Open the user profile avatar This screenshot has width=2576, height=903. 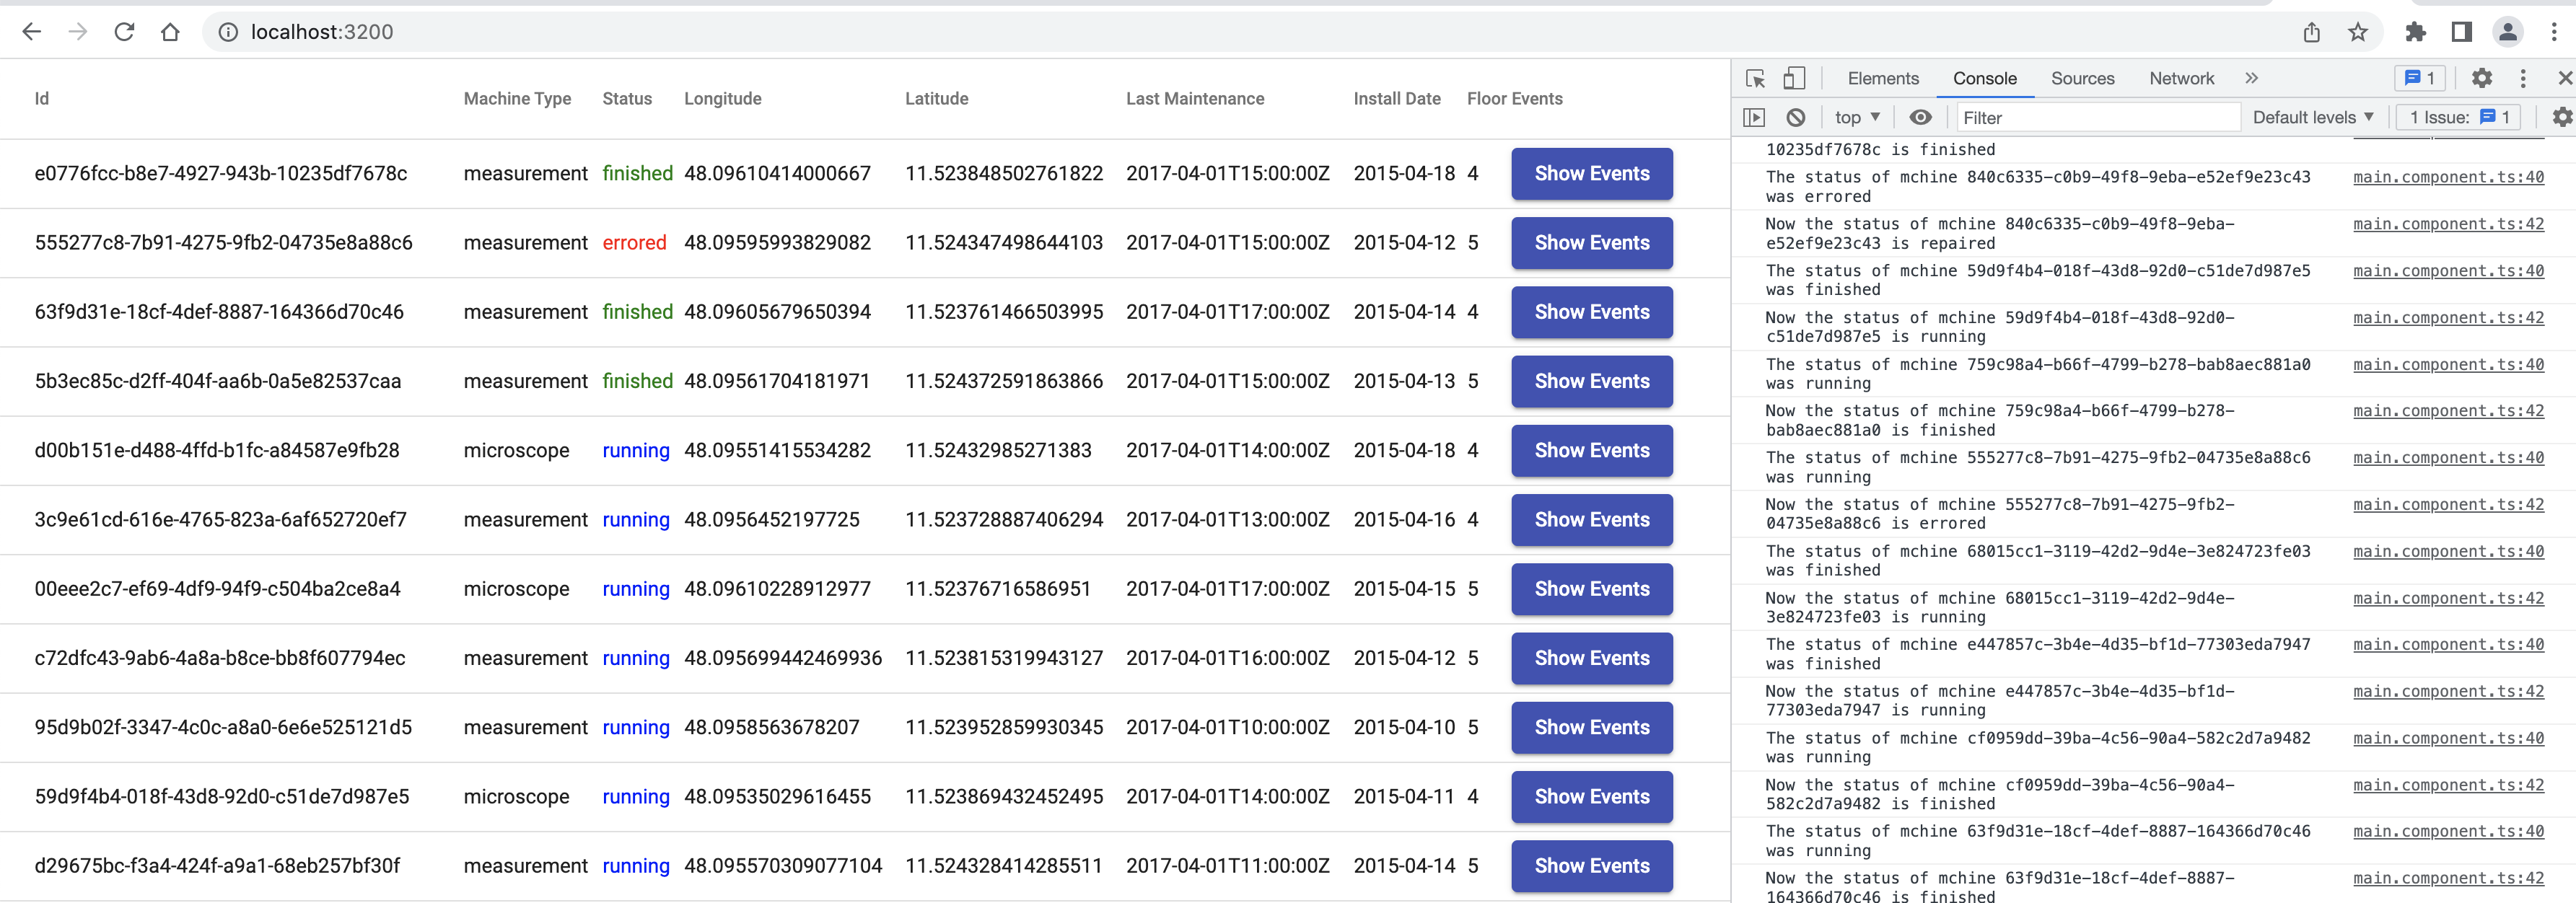click(x=2507, y=32)
